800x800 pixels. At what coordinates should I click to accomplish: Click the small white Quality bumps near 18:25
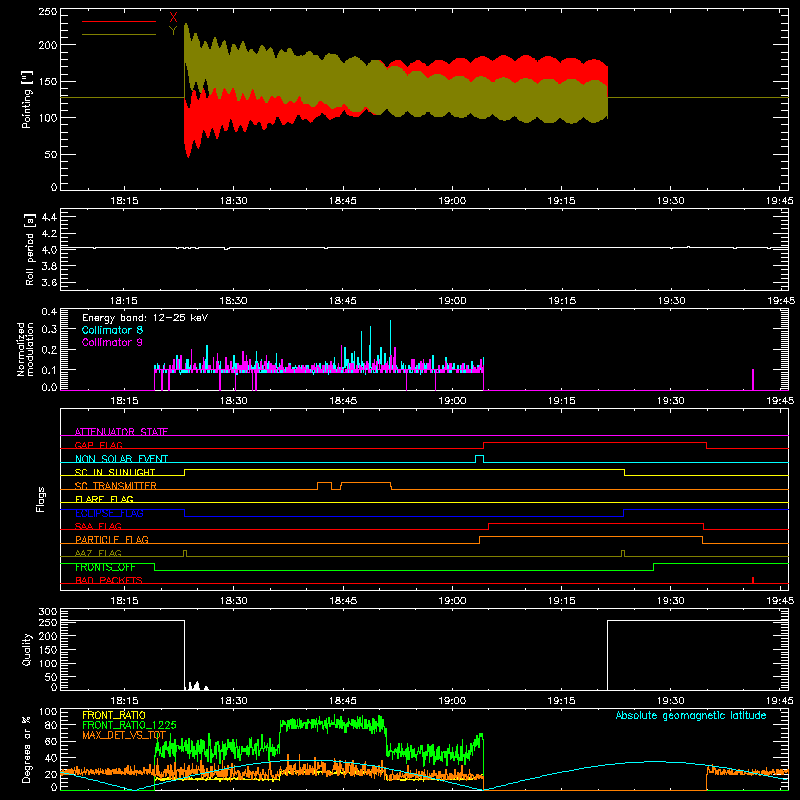click(x=196, y=686)
